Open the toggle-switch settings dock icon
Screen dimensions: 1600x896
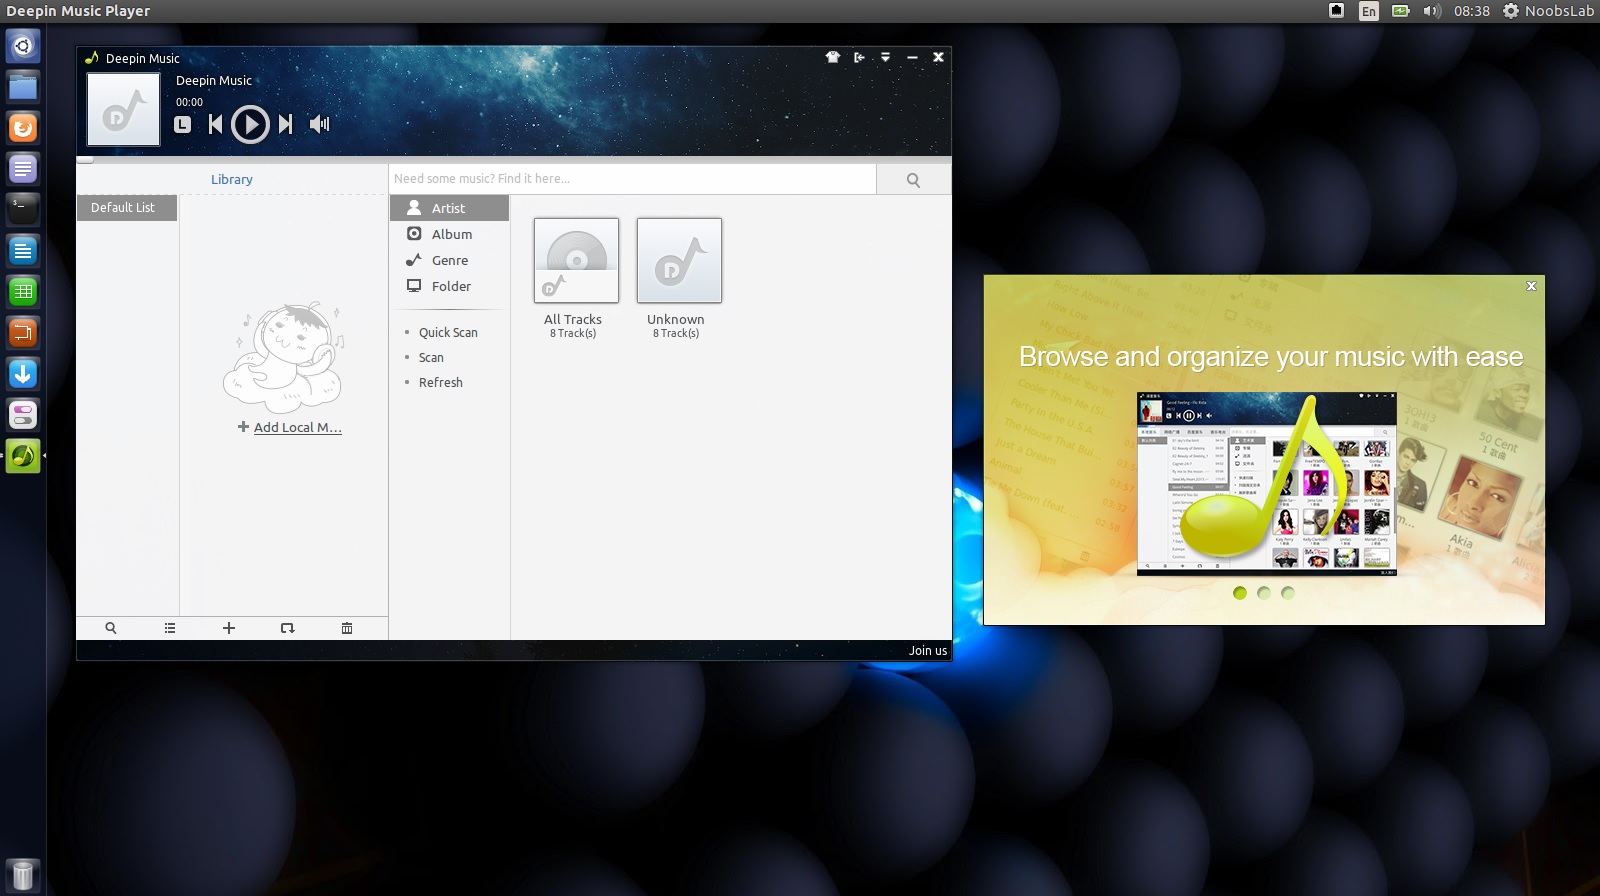(23, 415)
